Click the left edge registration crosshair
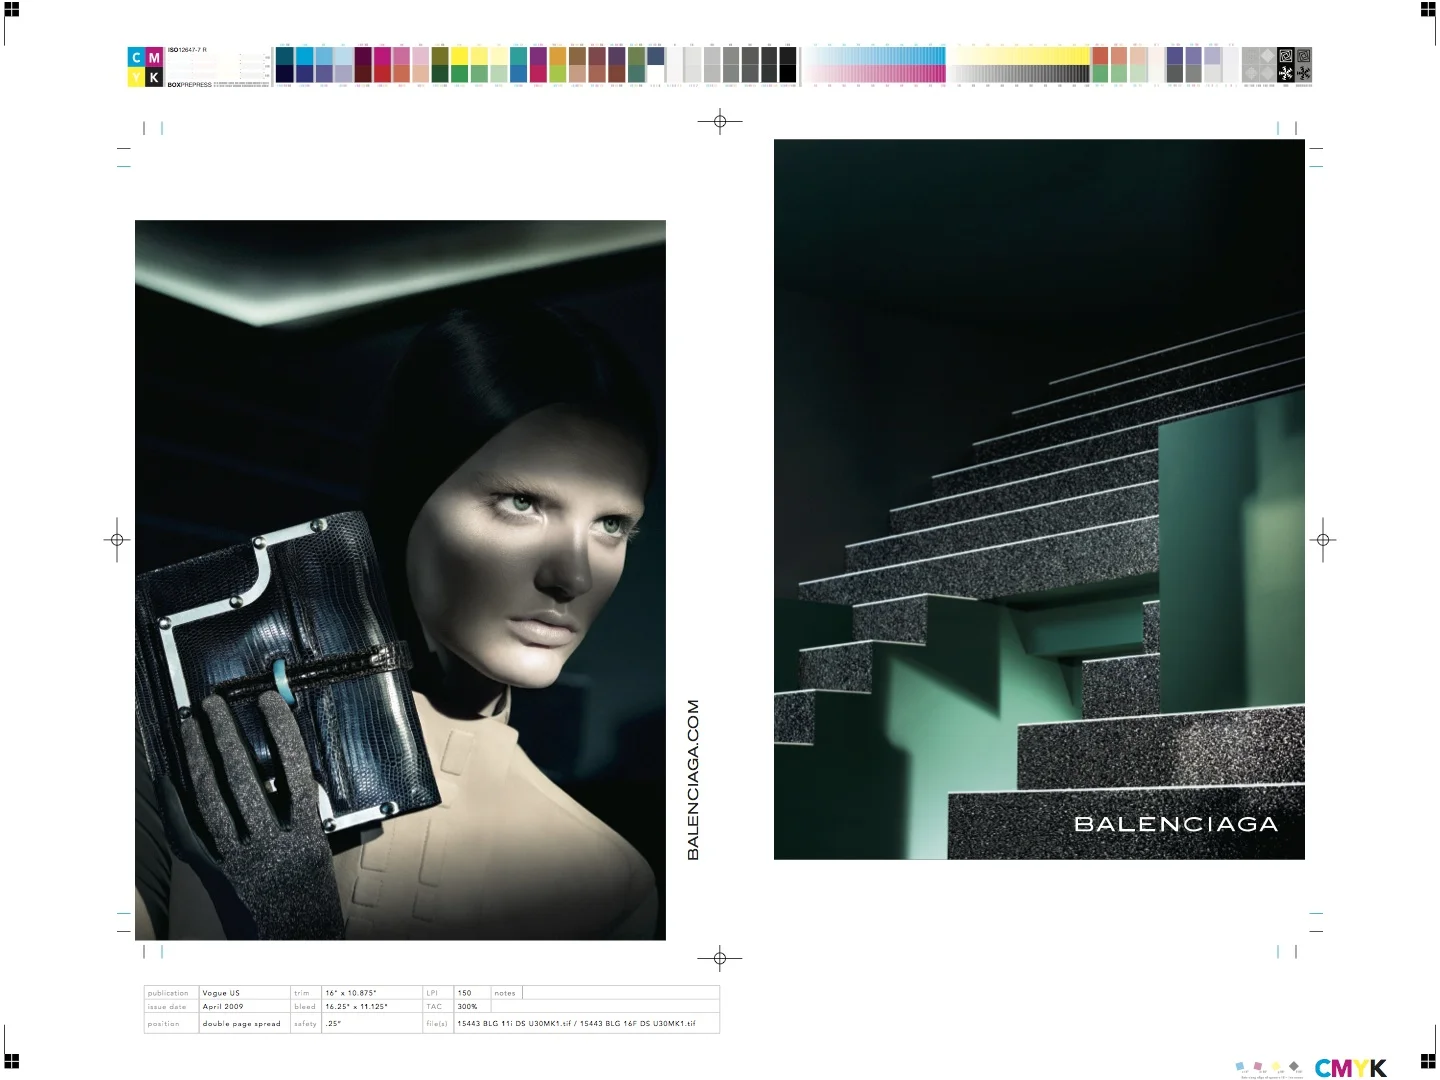1440x1080 pixels. [x=117, y=540]
